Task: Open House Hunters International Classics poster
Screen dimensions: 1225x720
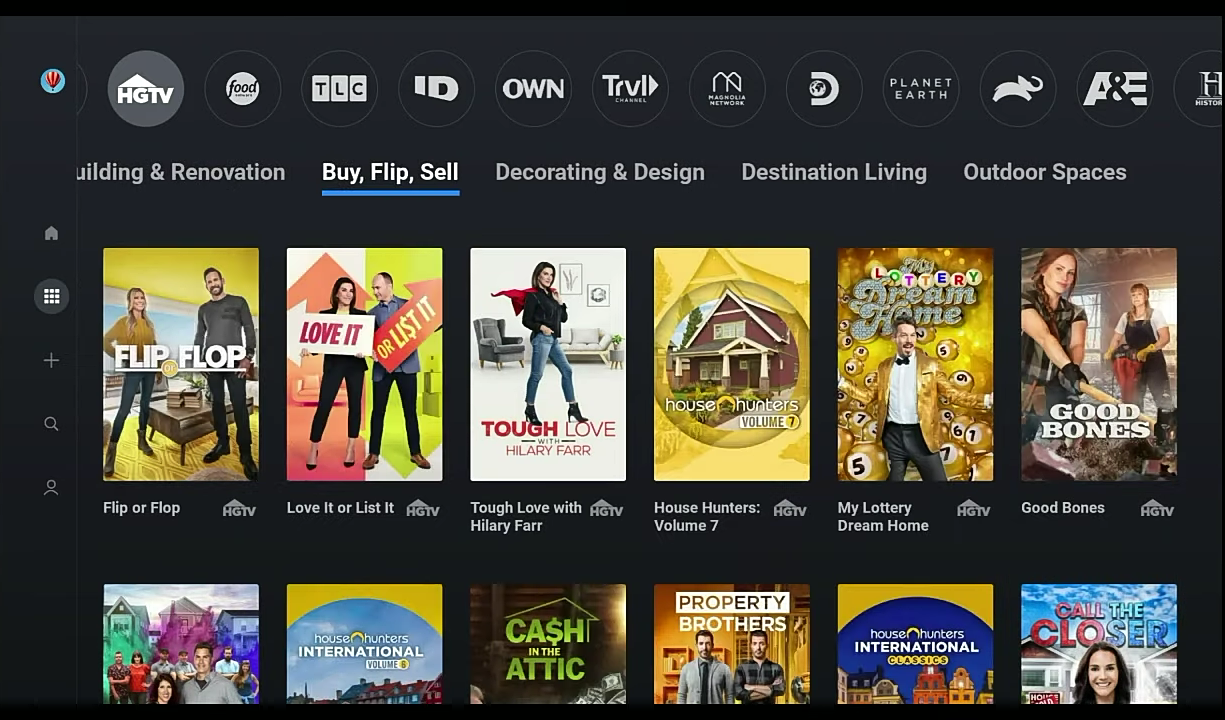Action: point(915,644)
